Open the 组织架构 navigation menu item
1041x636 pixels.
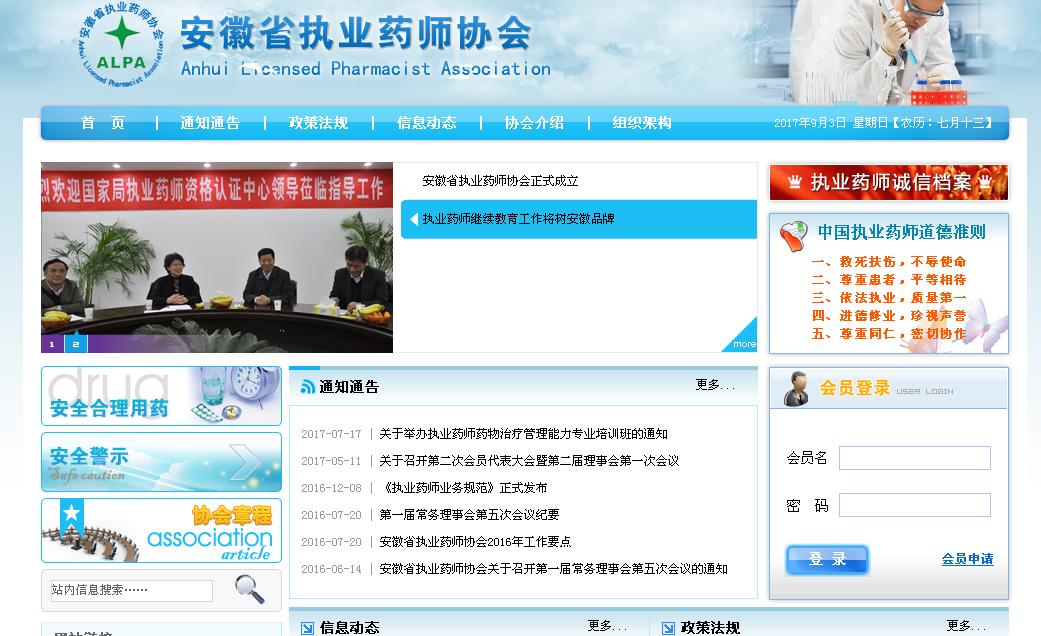coord(642,123)
